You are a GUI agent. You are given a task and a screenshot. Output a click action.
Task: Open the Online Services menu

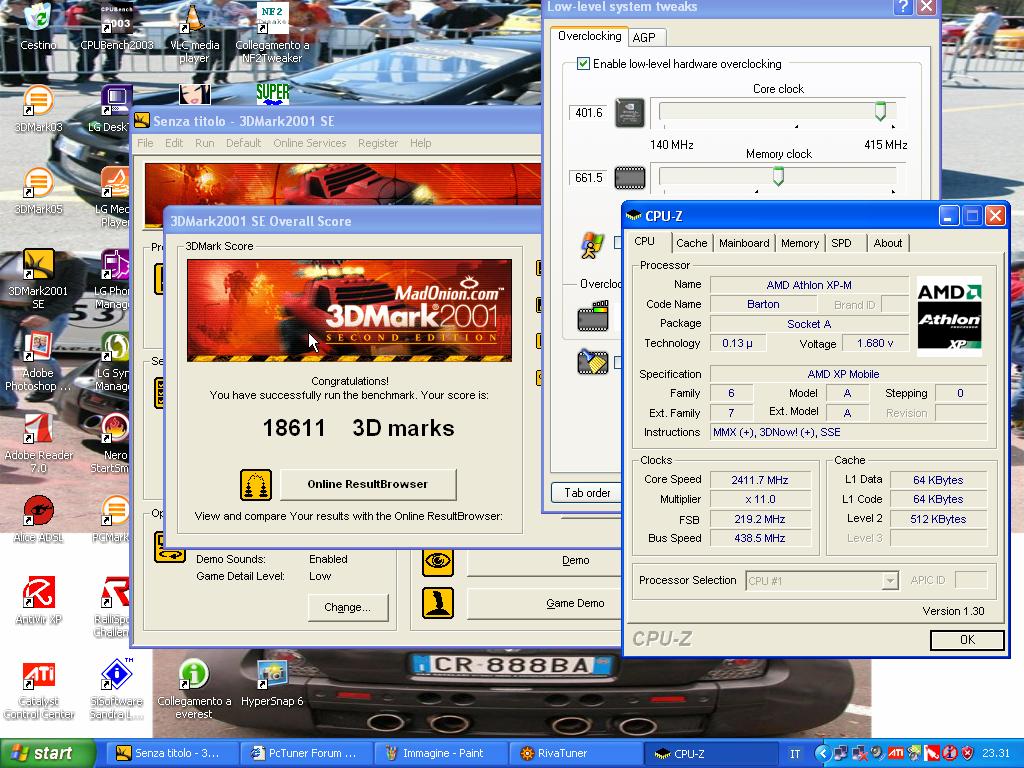click(310, 143)
